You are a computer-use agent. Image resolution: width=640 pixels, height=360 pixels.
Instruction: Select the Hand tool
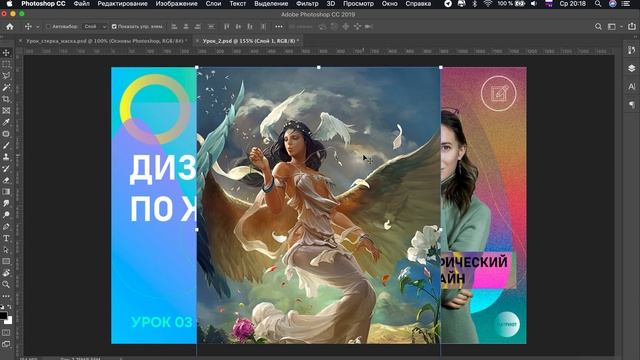(6, 273)
